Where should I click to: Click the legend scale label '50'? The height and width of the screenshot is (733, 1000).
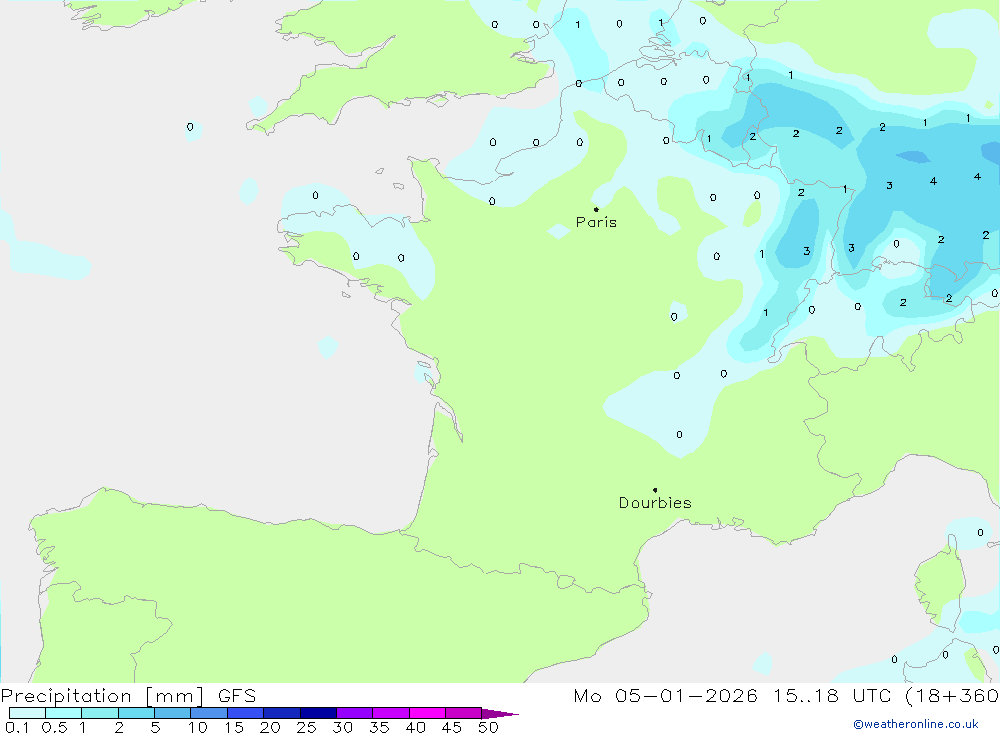tap(489, 727)
